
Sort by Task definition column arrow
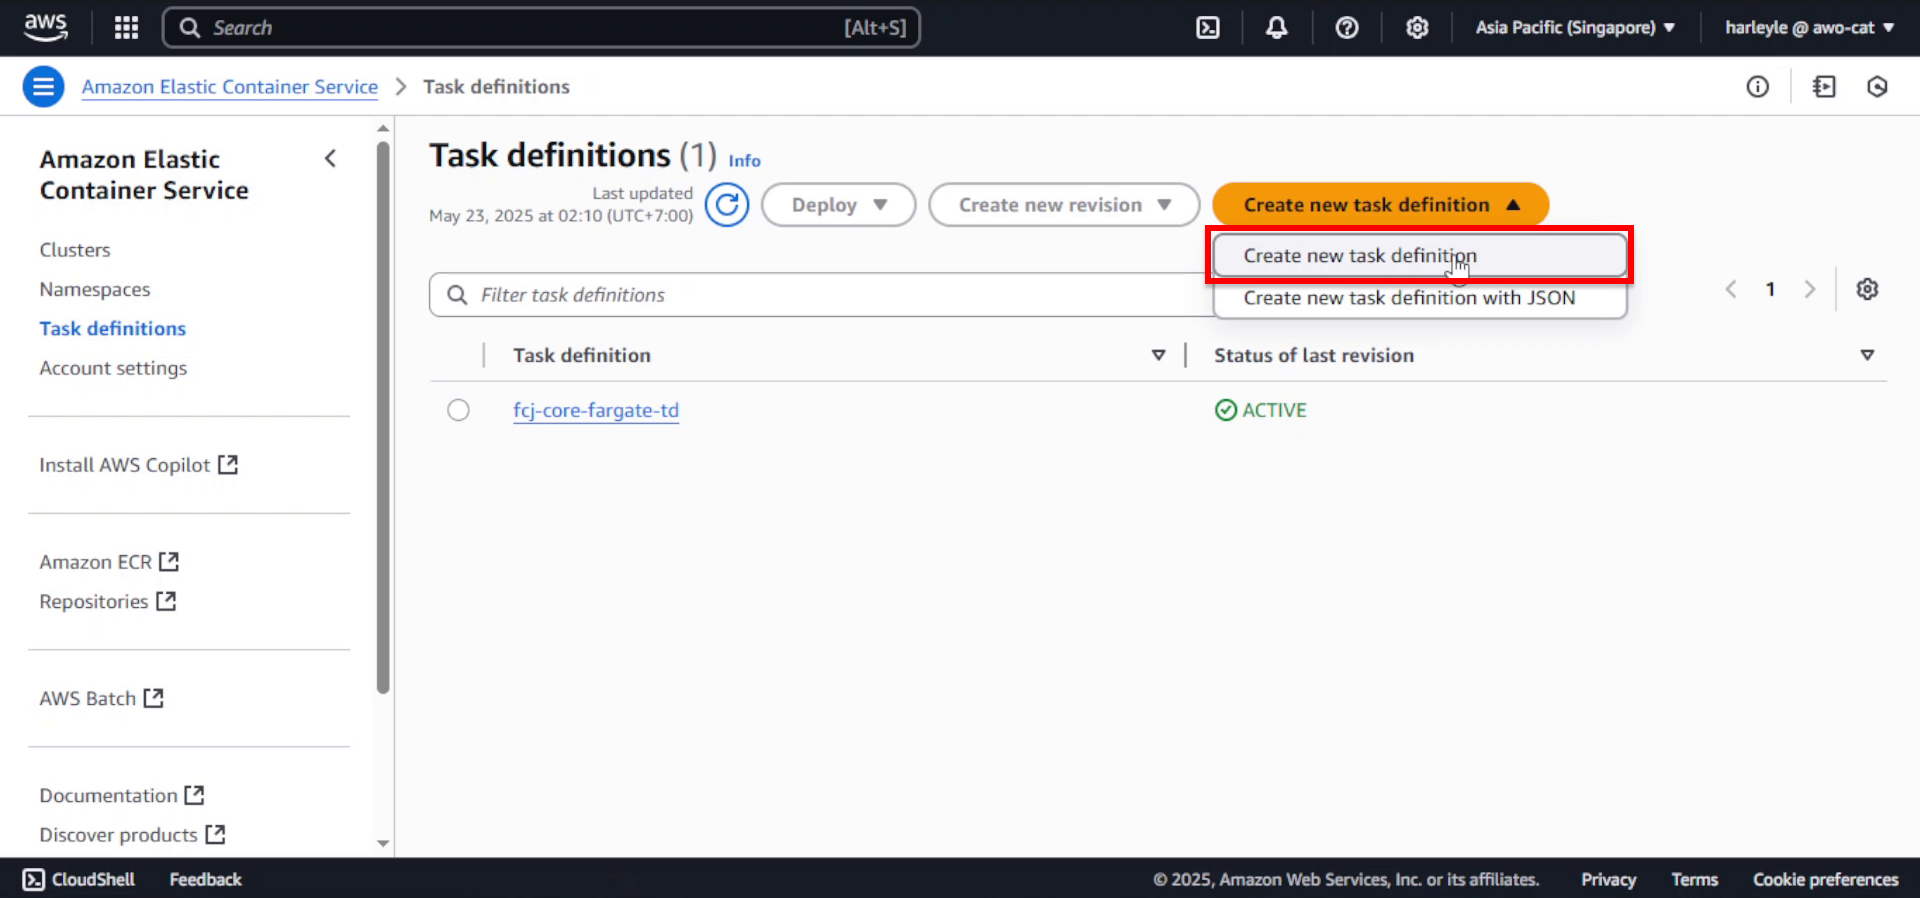(x=1158, y=355)
